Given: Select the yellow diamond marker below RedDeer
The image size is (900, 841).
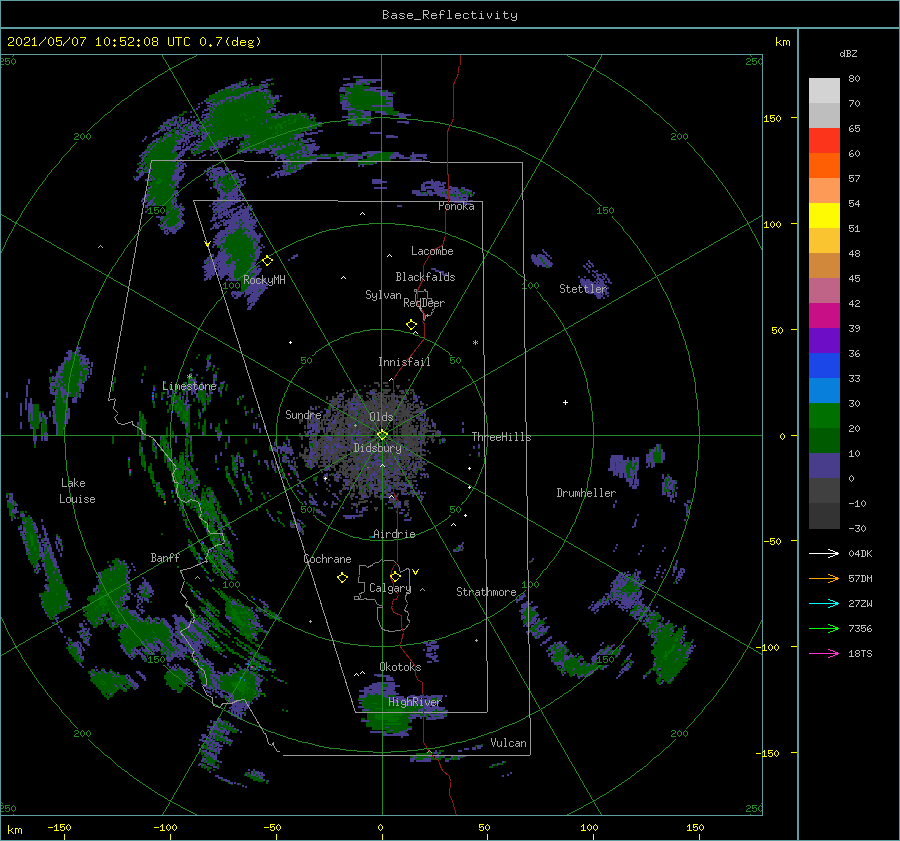Looking at the screenshot, I should pos(412,325).
